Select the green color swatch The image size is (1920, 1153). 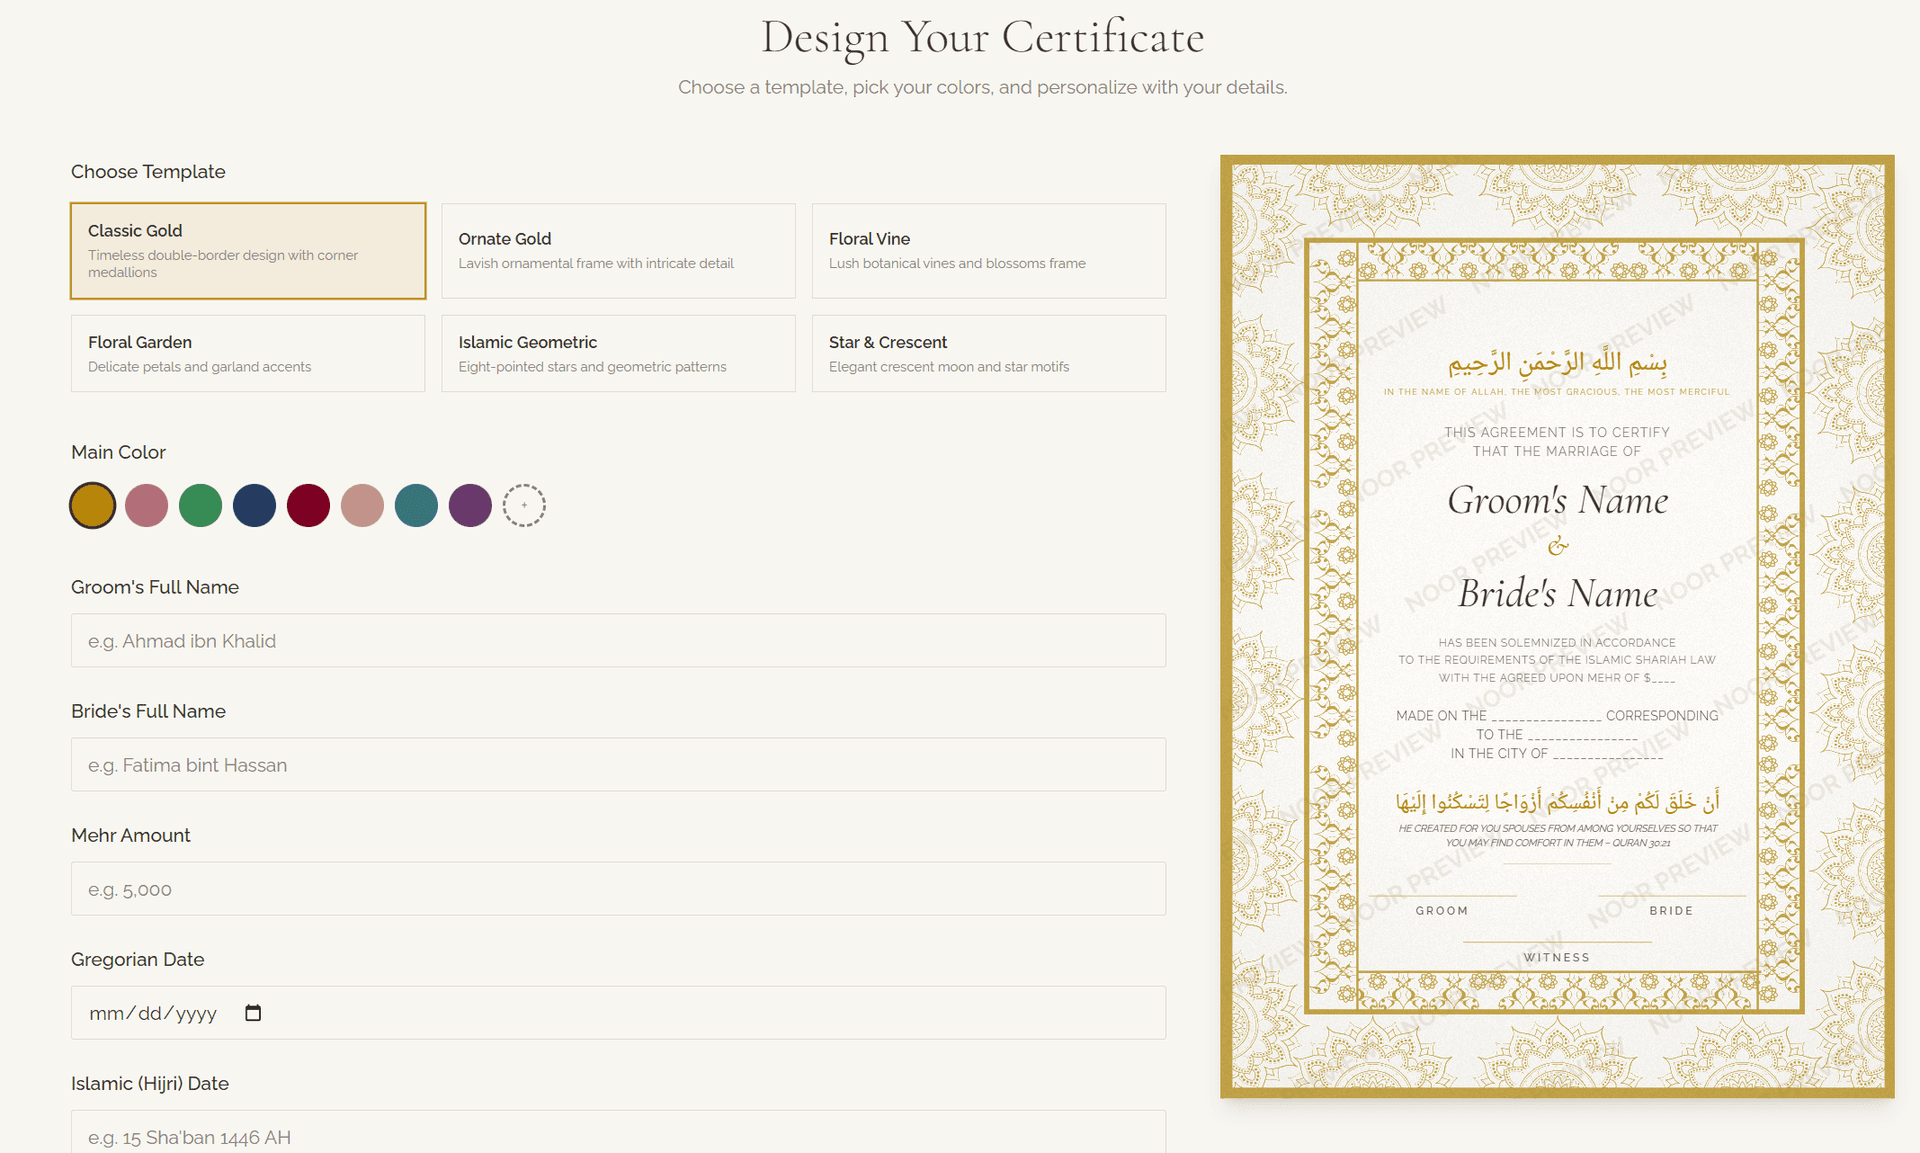(x=200, y=505)
